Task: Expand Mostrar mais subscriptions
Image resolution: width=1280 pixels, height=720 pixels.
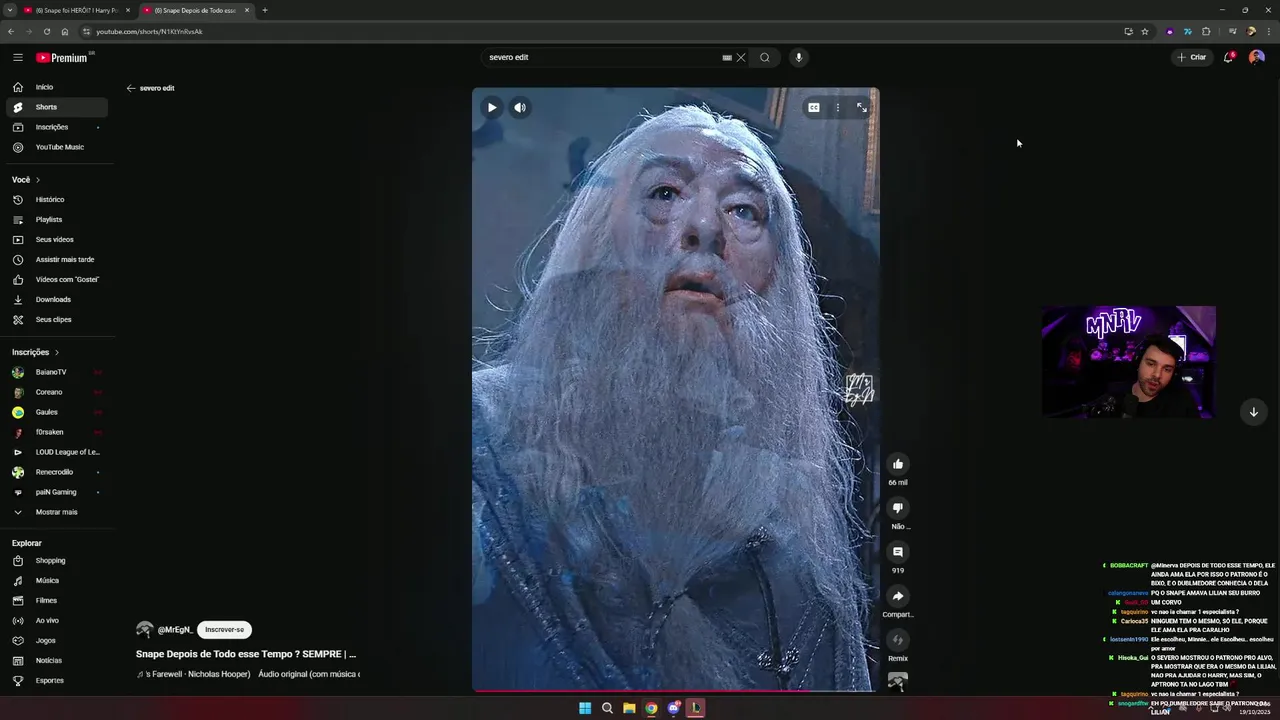Action: coord(57,512)
